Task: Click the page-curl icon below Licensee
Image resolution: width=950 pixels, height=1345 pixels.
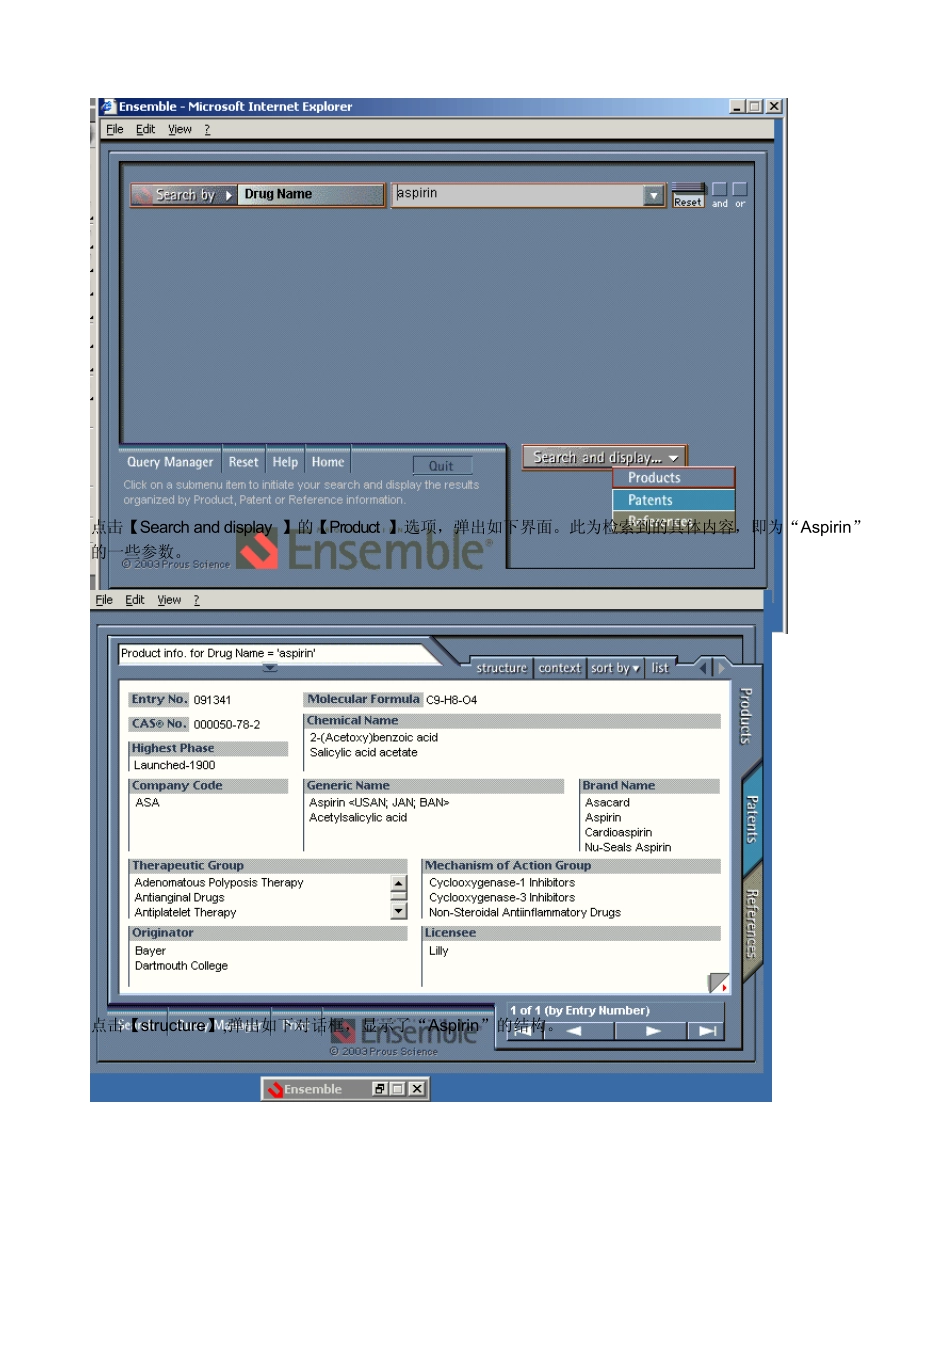Action: coord(718,983)
